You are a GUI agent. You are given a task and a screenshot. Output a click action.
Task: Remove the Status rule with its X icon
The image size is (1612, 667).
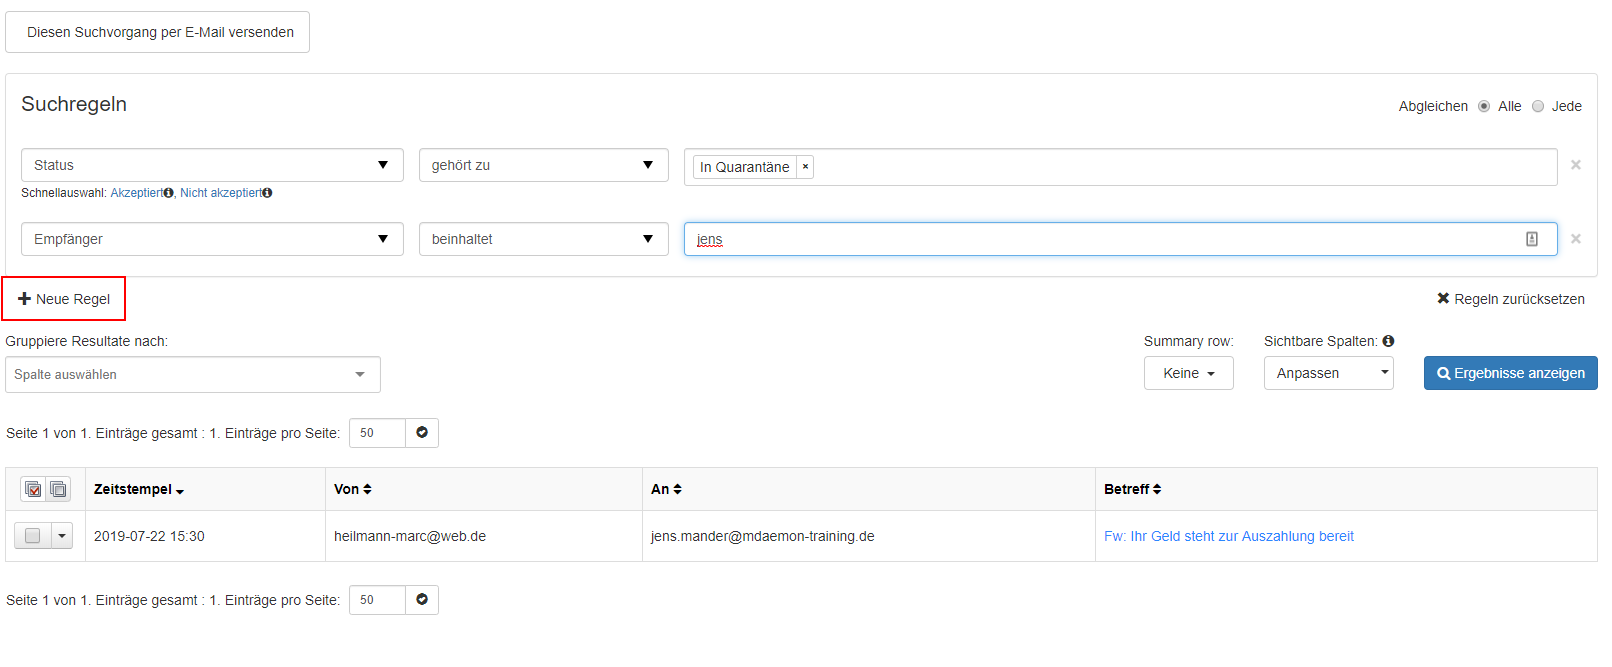click(1575, 165)
